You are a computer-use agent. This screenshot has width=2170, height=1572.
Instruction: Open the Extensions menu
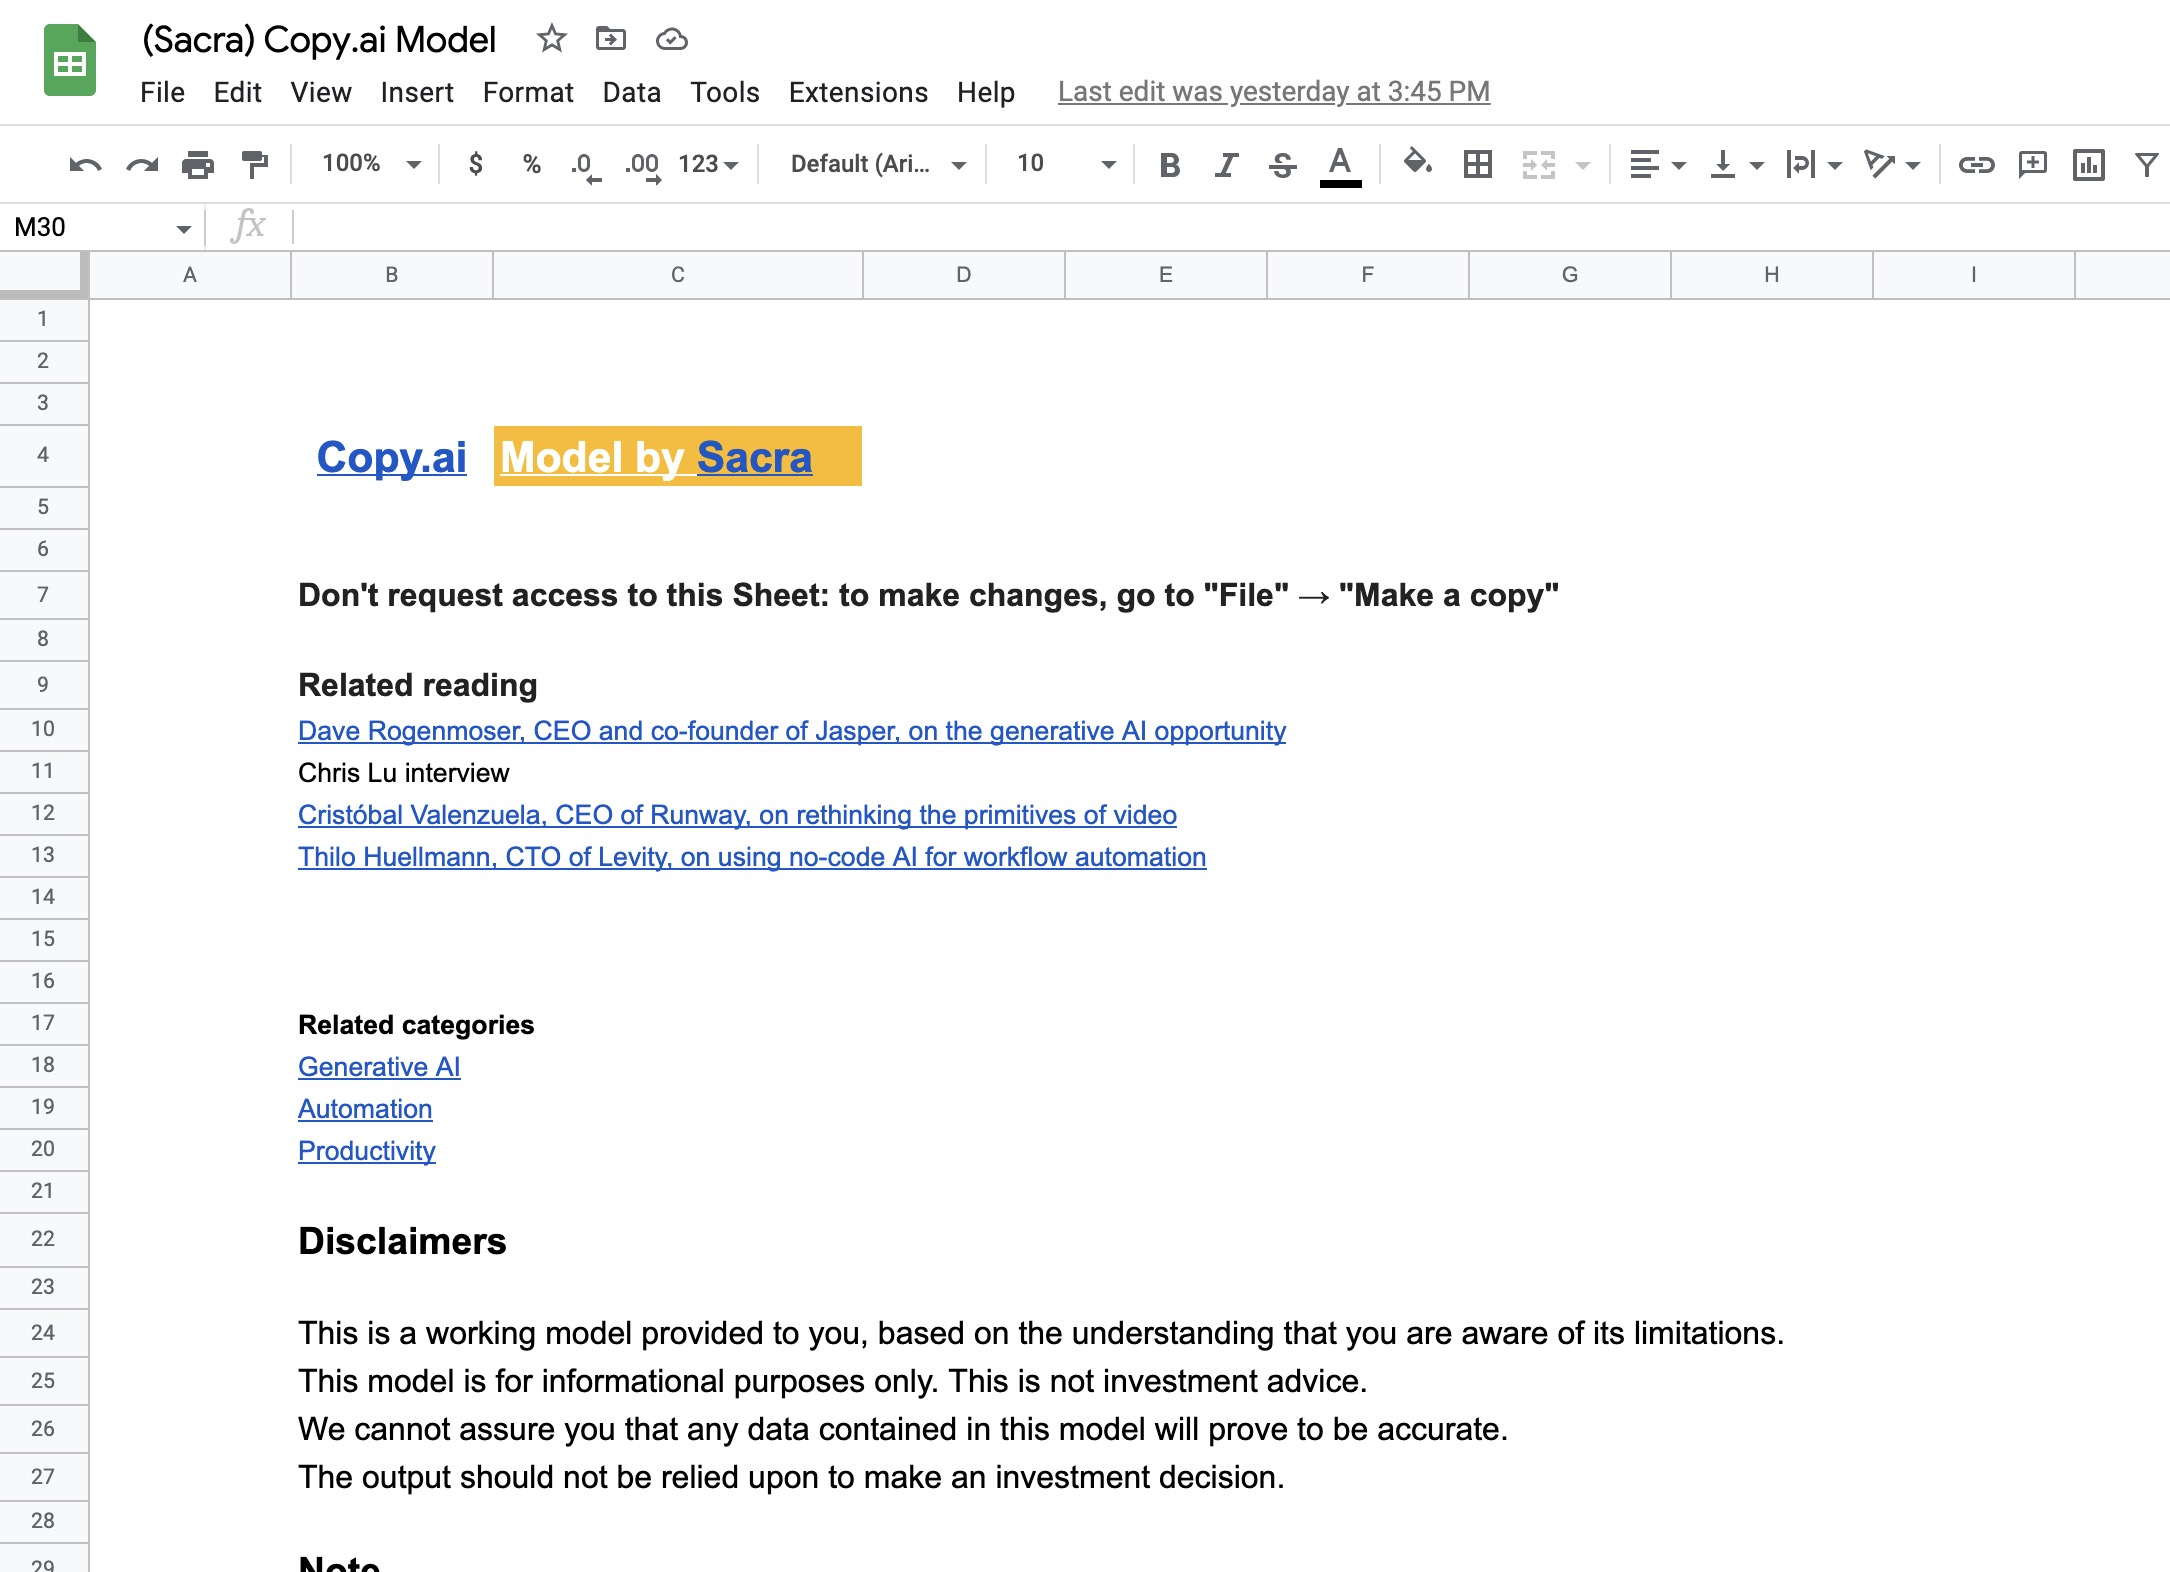[x=858, y=92]
